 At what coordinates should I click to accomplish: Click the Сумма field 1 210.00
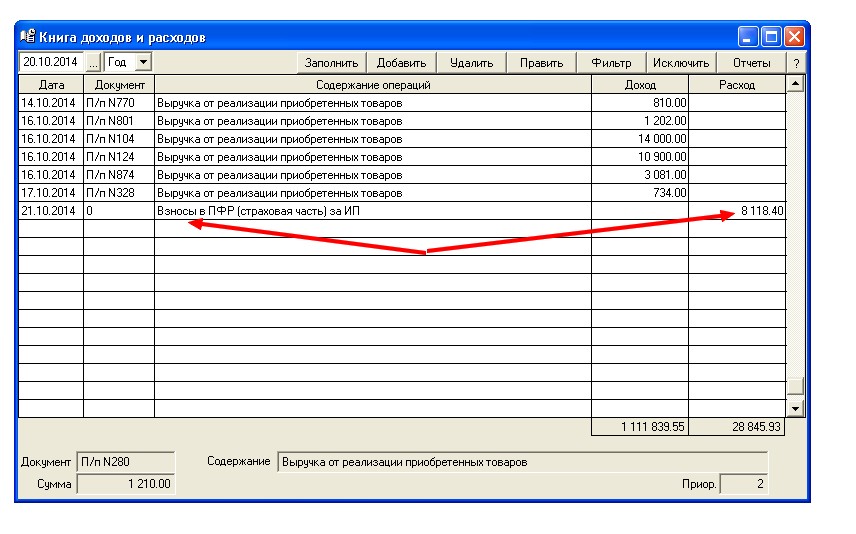(x=126, y=484)
